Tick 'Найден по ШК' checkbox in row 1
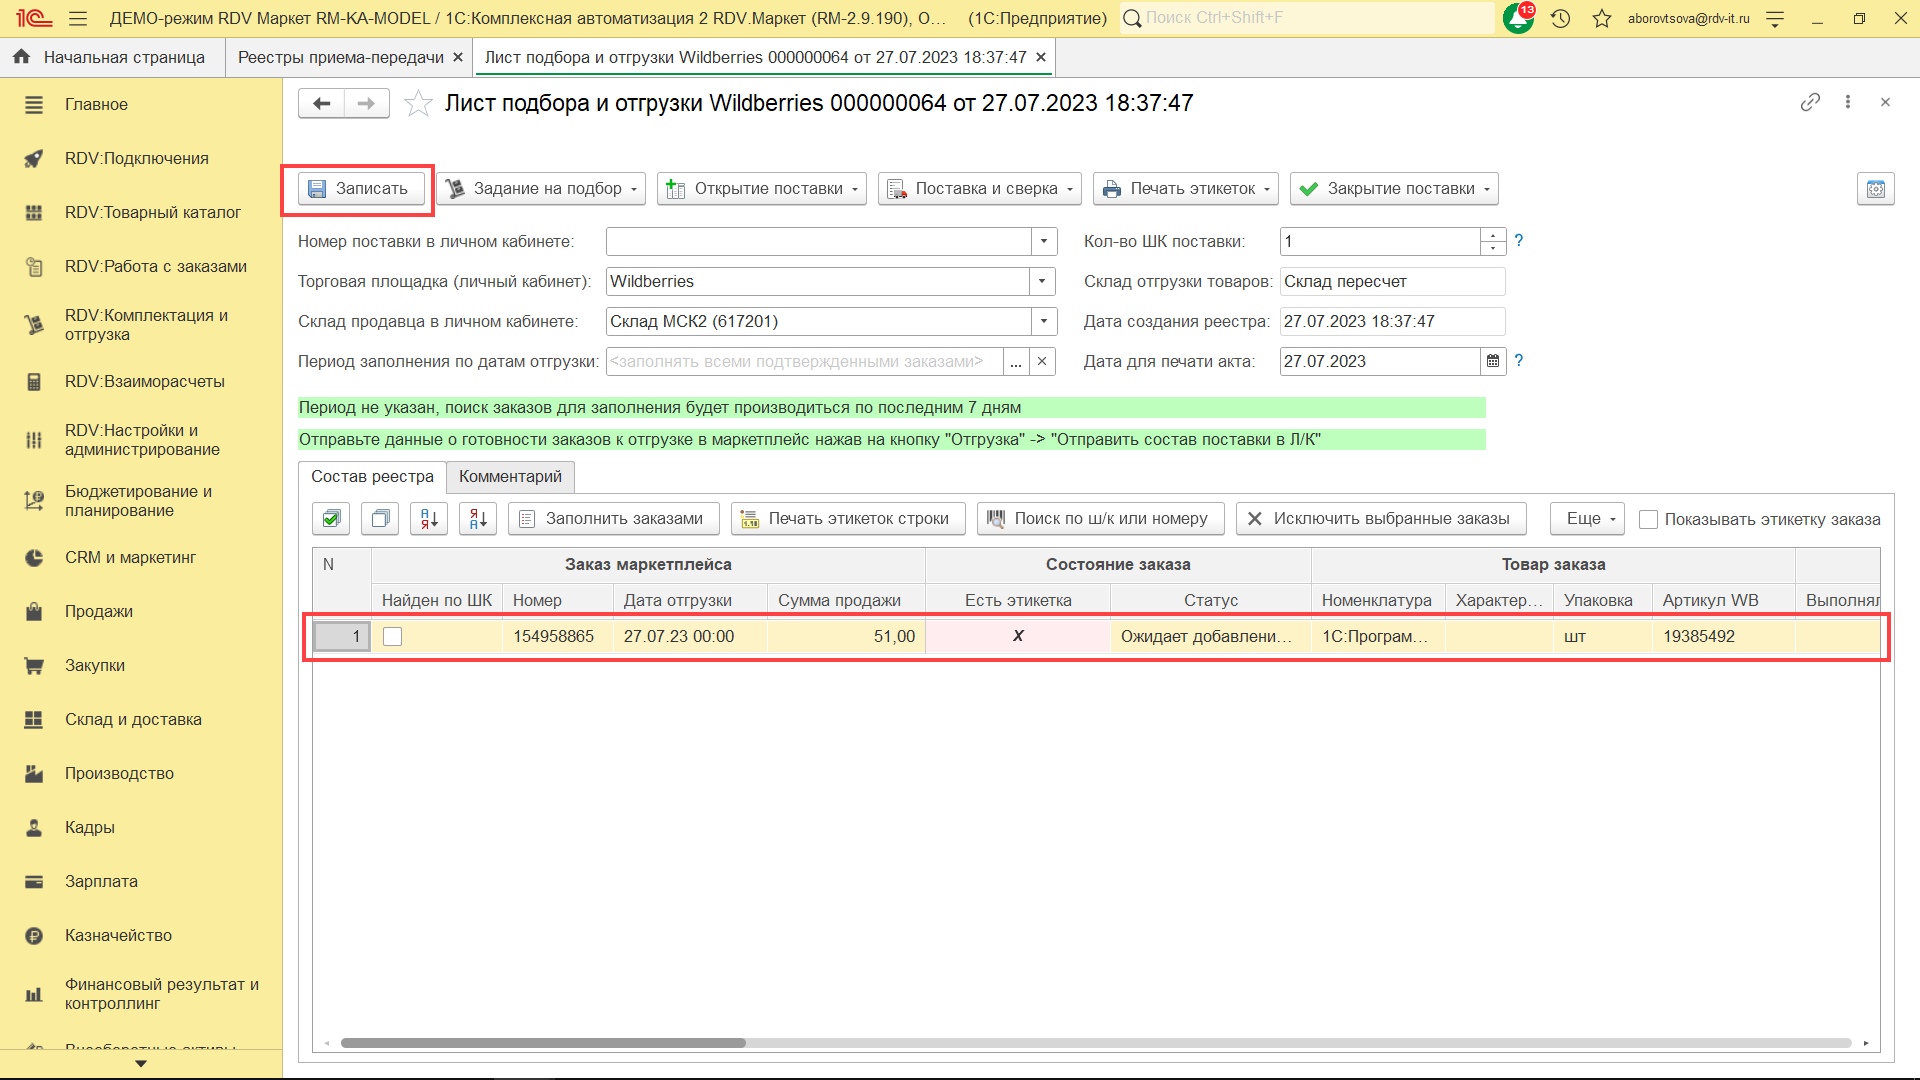Image resolution: width=1920 pixels, height=1080 pixels. click(393, 637)
